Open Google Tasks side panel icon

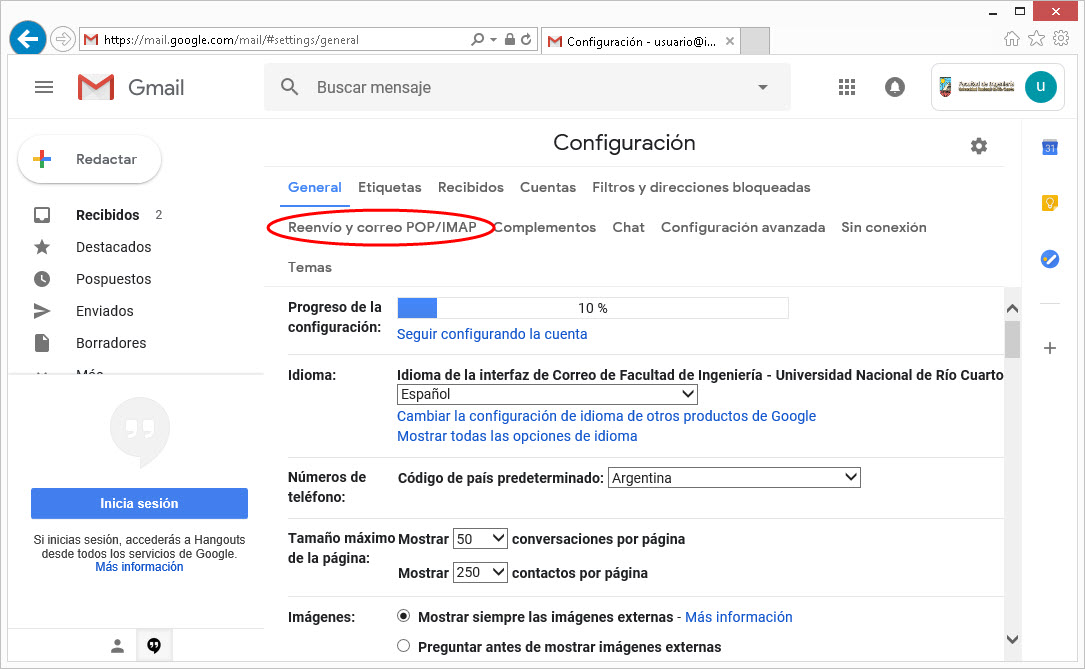pyautogui.click(x=1050, y=259)
